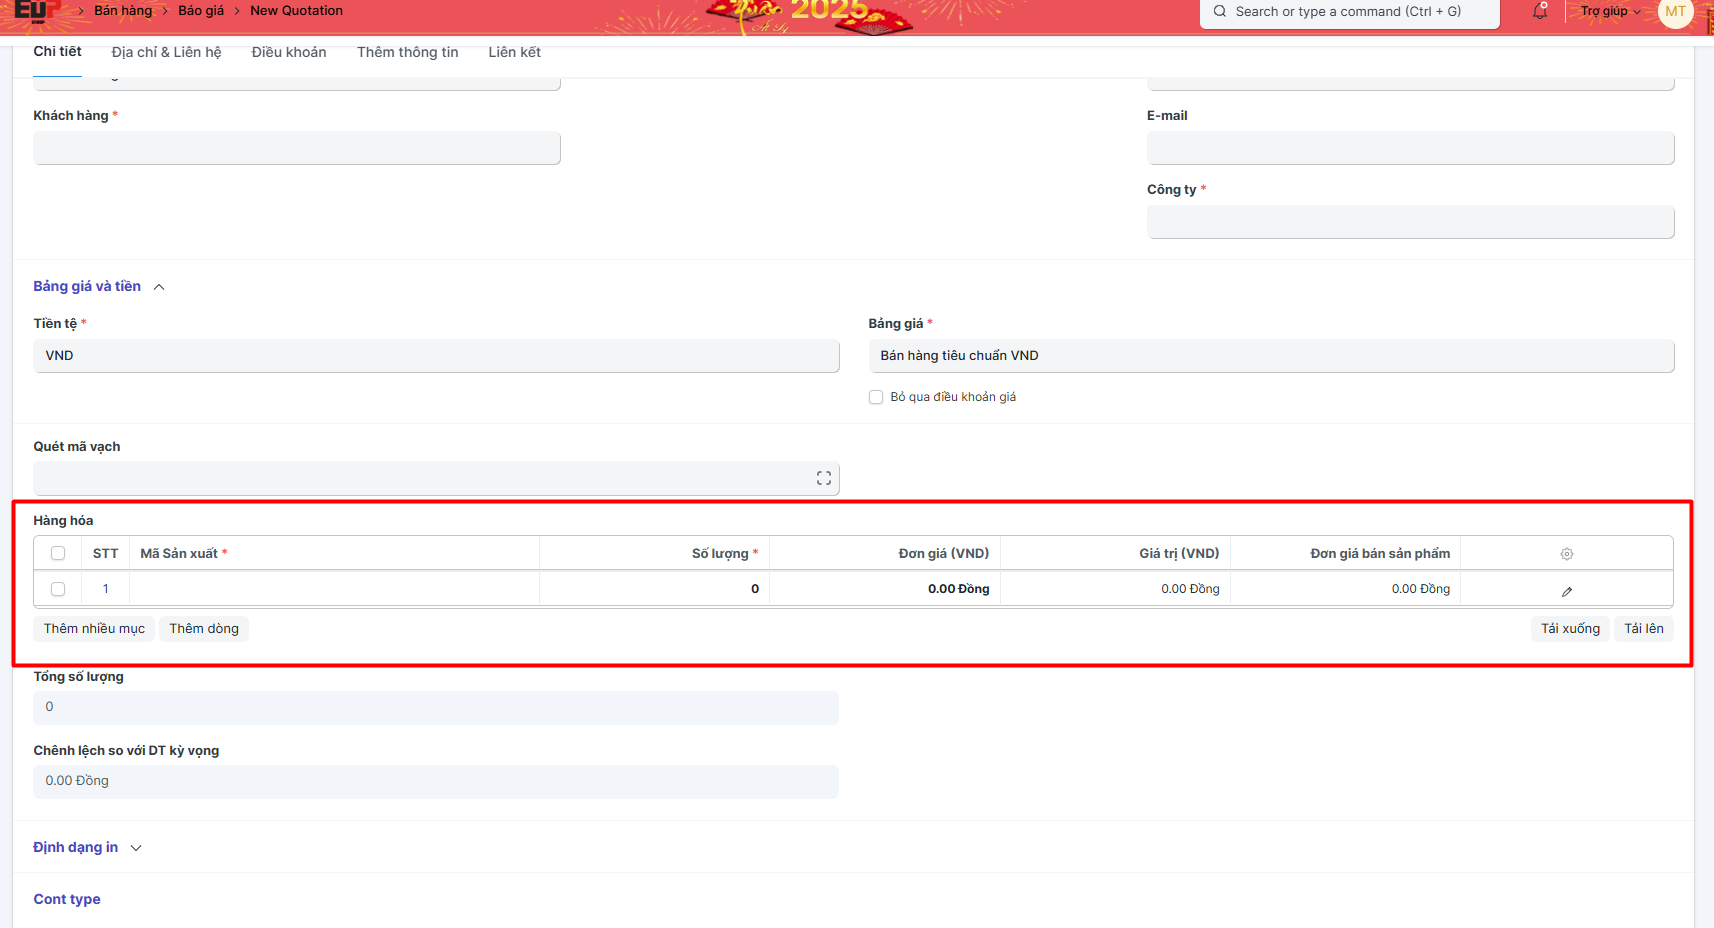
Task: Open the Điều khoản tab
Action: tap(289, 52)
